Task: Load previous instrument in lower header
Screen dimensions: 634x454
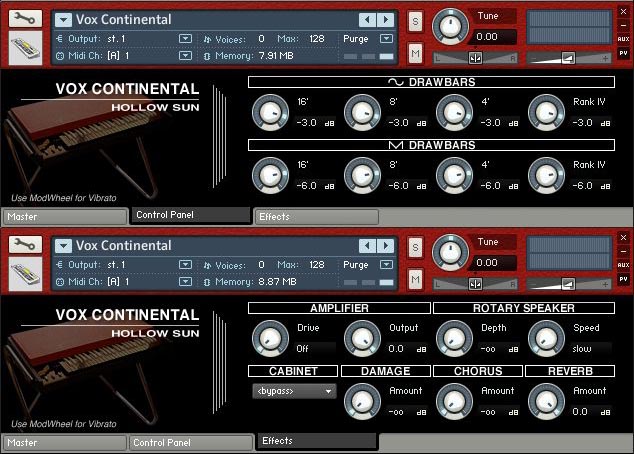Action: click(x=367, y=245)
